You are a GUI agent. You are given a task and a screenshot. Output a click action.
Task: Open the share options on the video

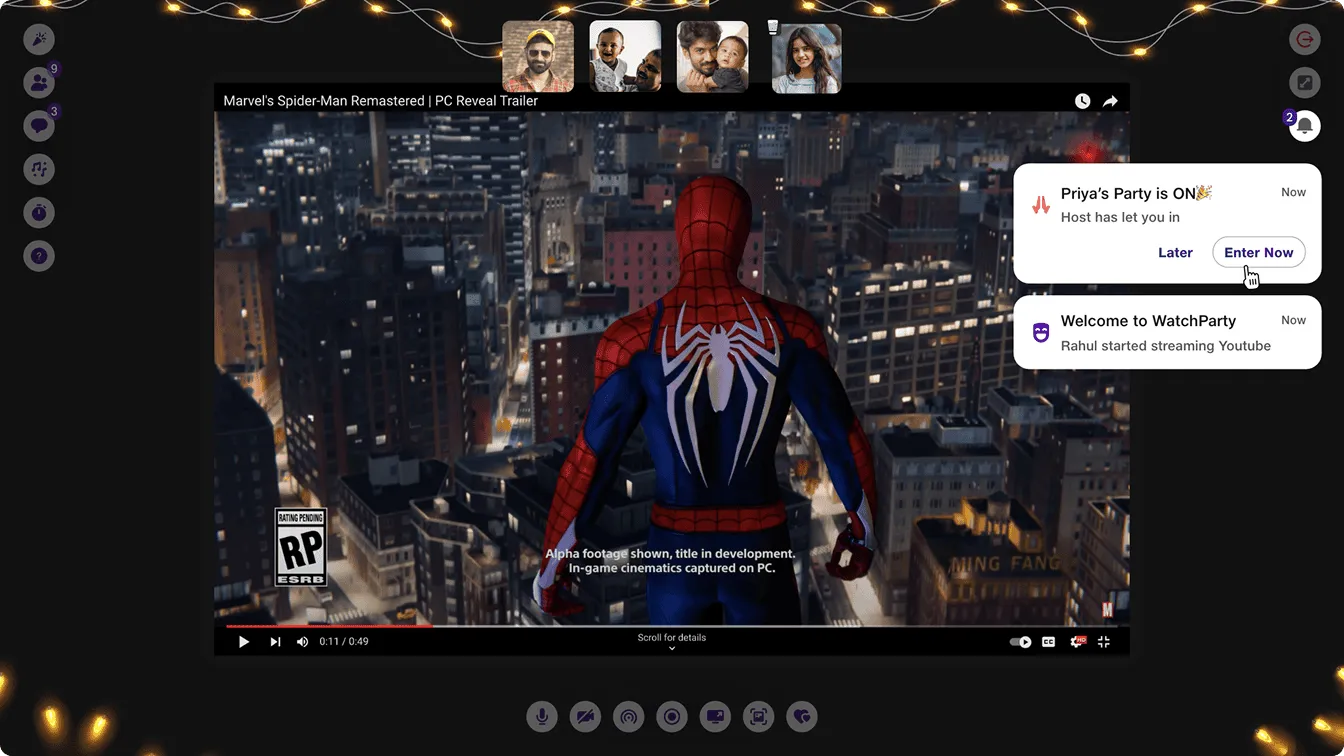pyautogui.click(x=1110, y=100)
